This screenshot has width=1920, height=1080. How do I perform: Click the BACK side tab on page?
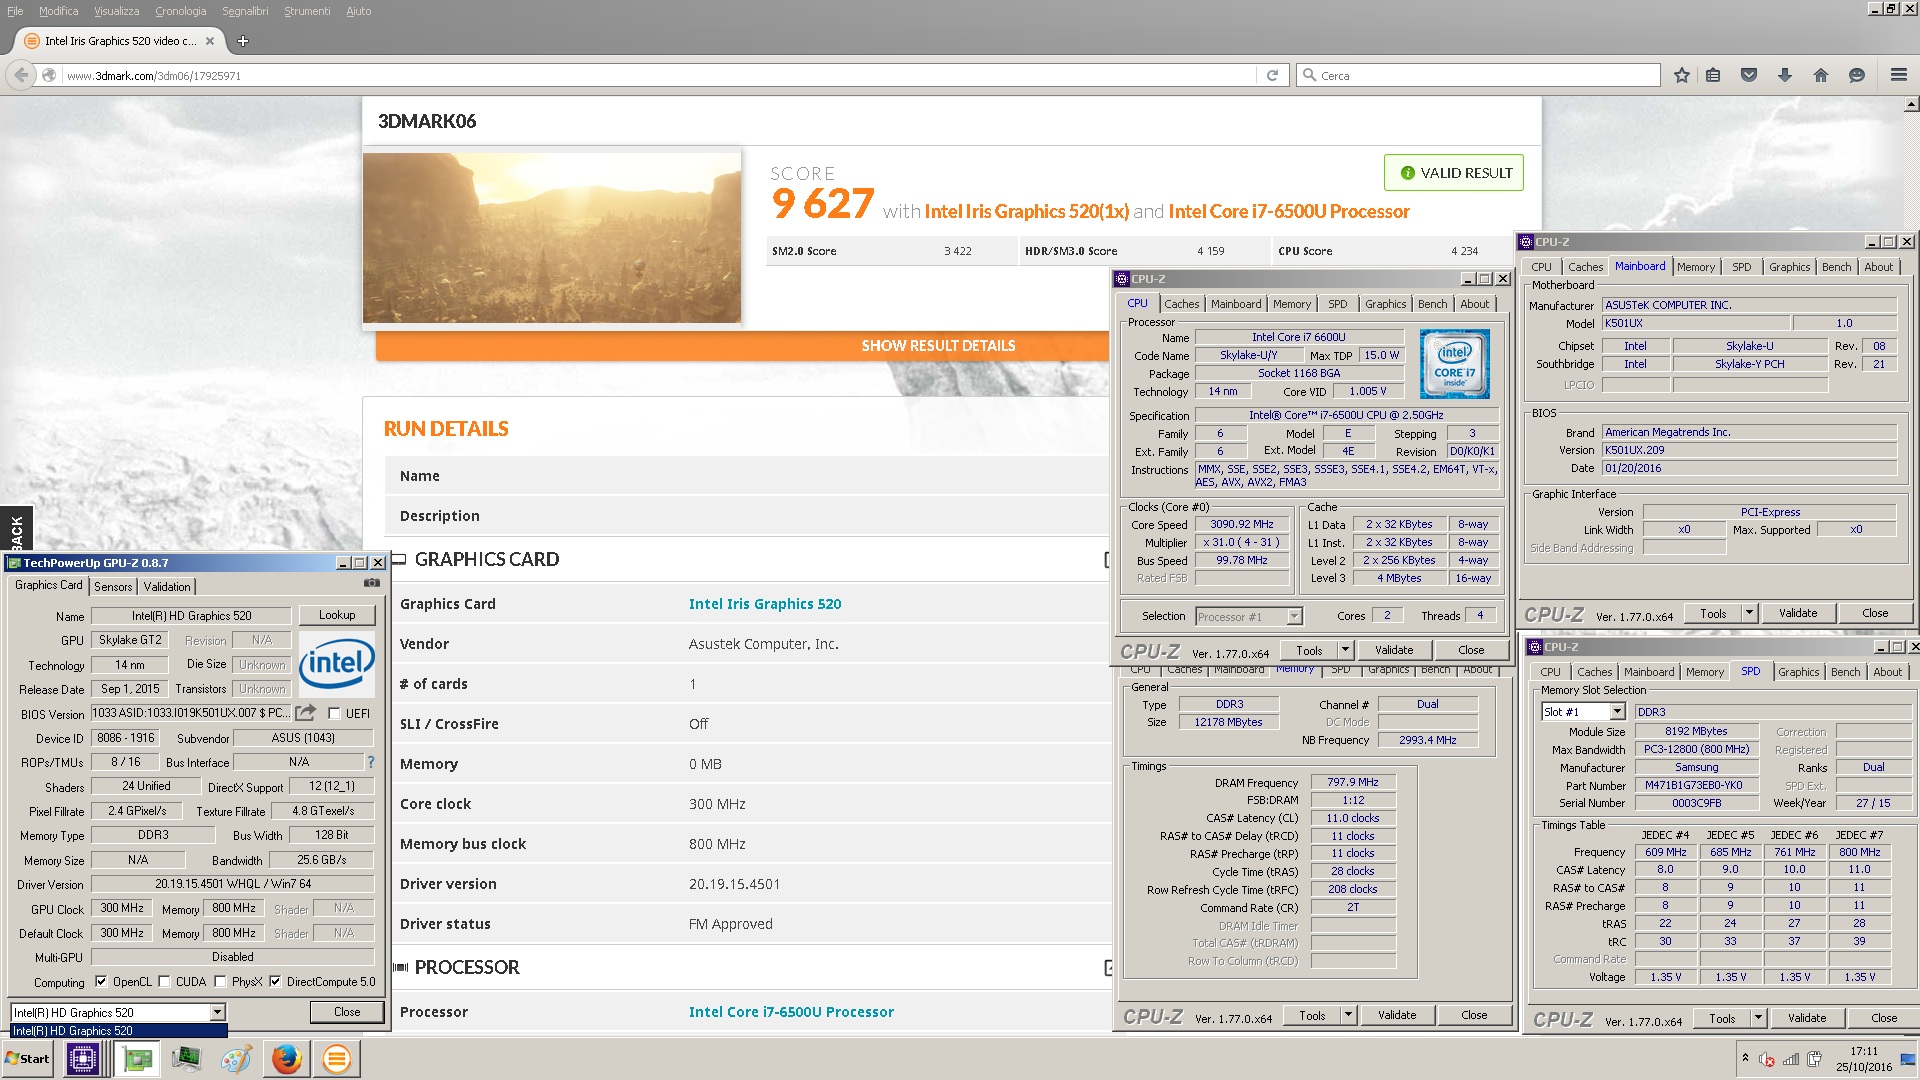pos(16,531)
